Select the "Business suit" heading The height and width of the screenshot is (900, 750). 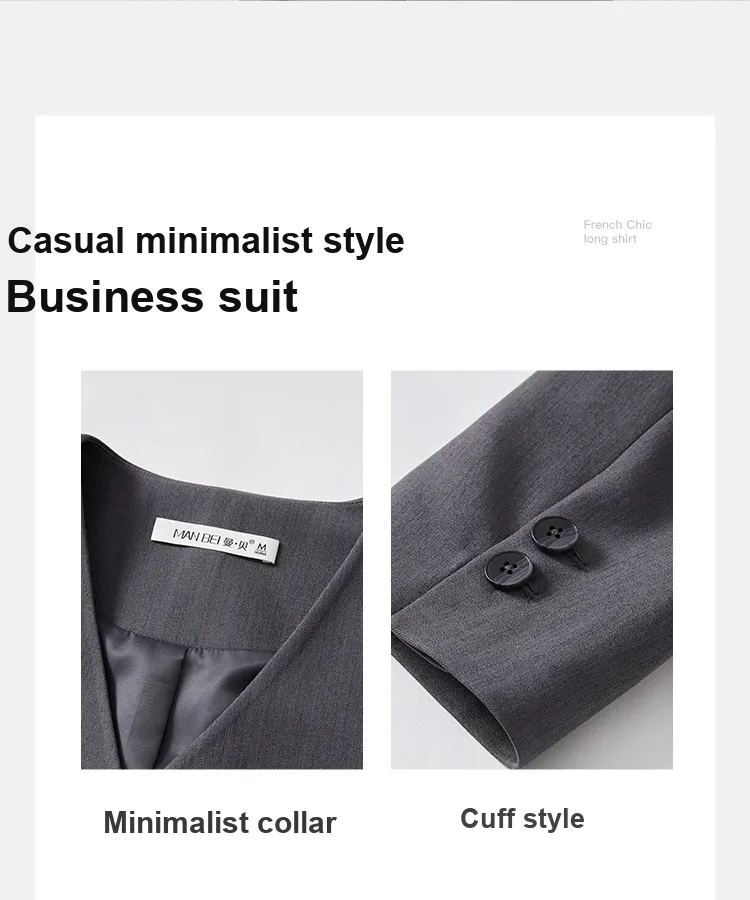(152, 297)
